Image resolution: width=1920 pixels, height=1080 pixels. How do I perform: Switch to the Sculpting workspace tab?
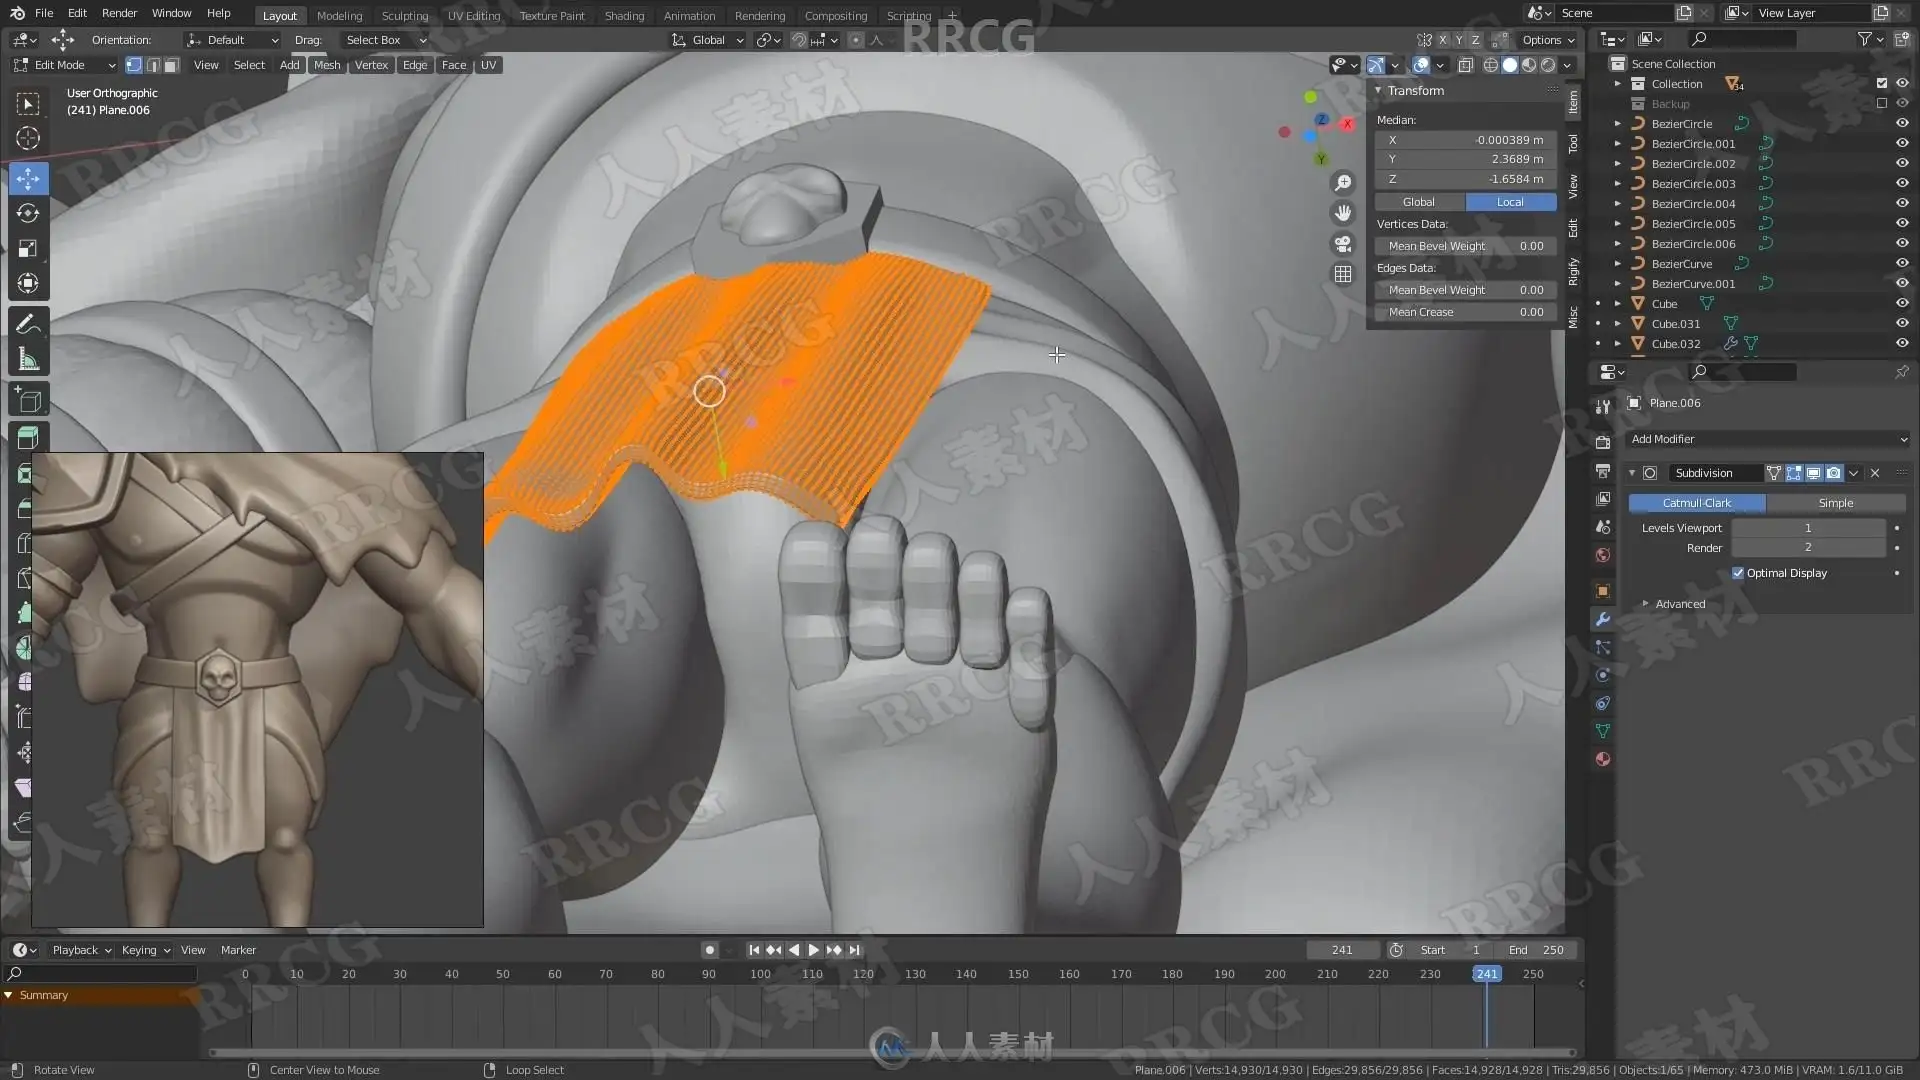click(x=404, y=15)
